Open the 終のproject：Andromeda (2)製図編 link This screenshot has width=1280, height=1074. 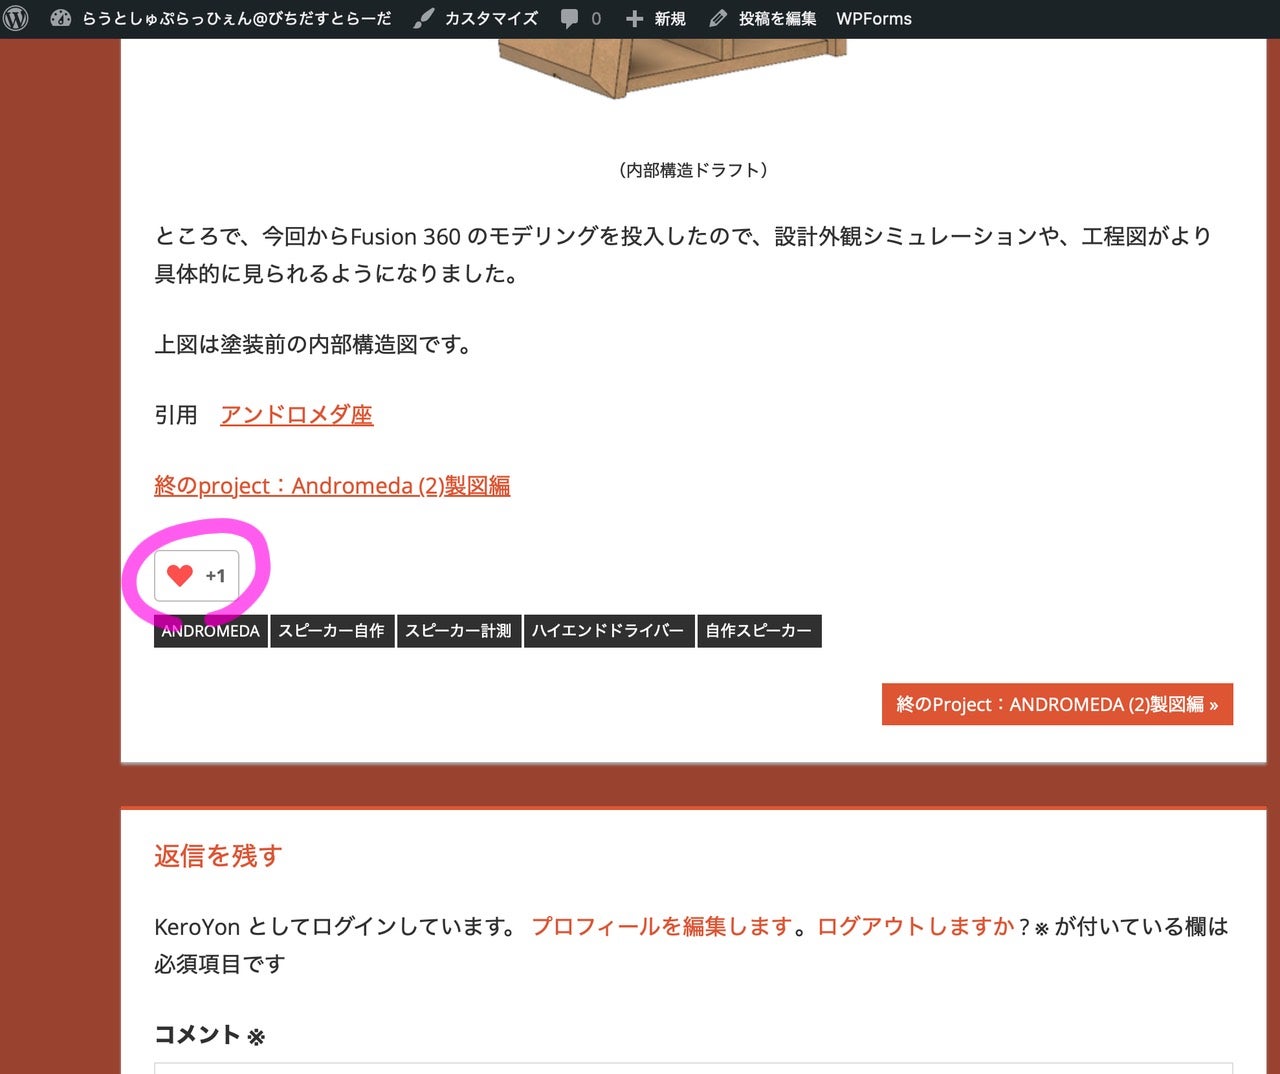[332, 485]
